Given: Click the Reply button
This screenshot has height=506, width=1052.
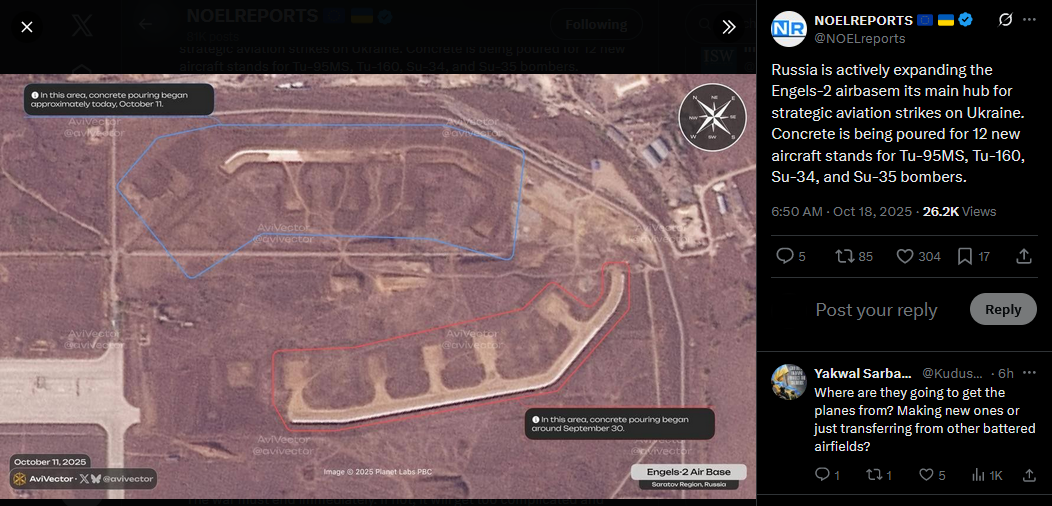Looking at the screenshot, I should 1003,309.
